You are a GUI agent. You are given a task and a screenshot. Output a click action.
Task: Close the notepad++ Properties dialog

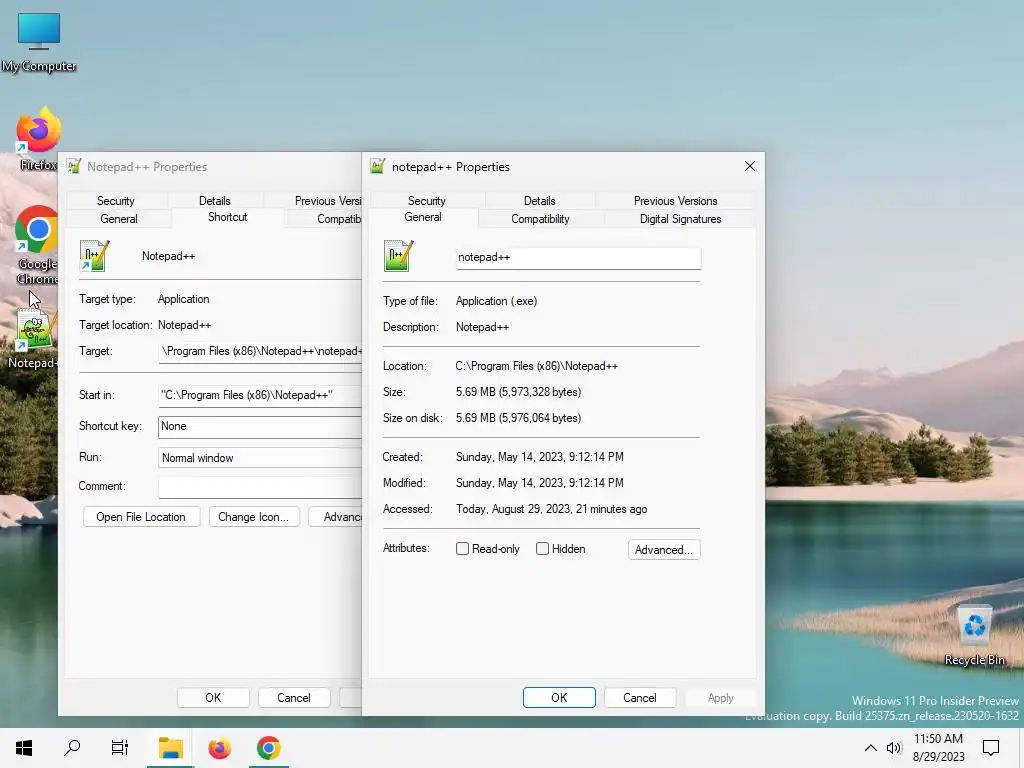click(x=750, y=167)
